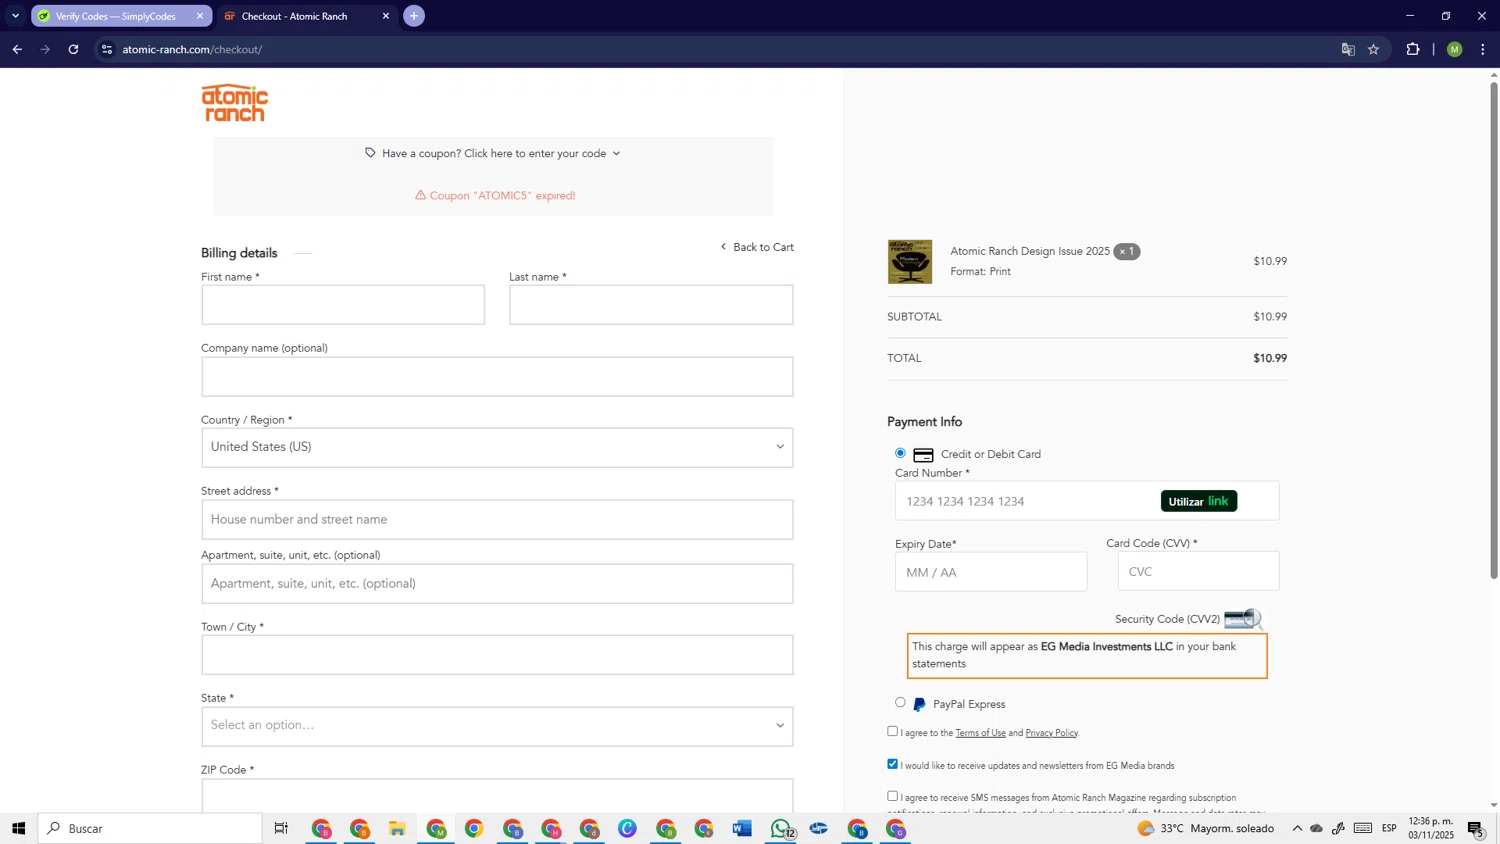Open the notification center icon
The image size is (1500, 844).
(1476, 828)
